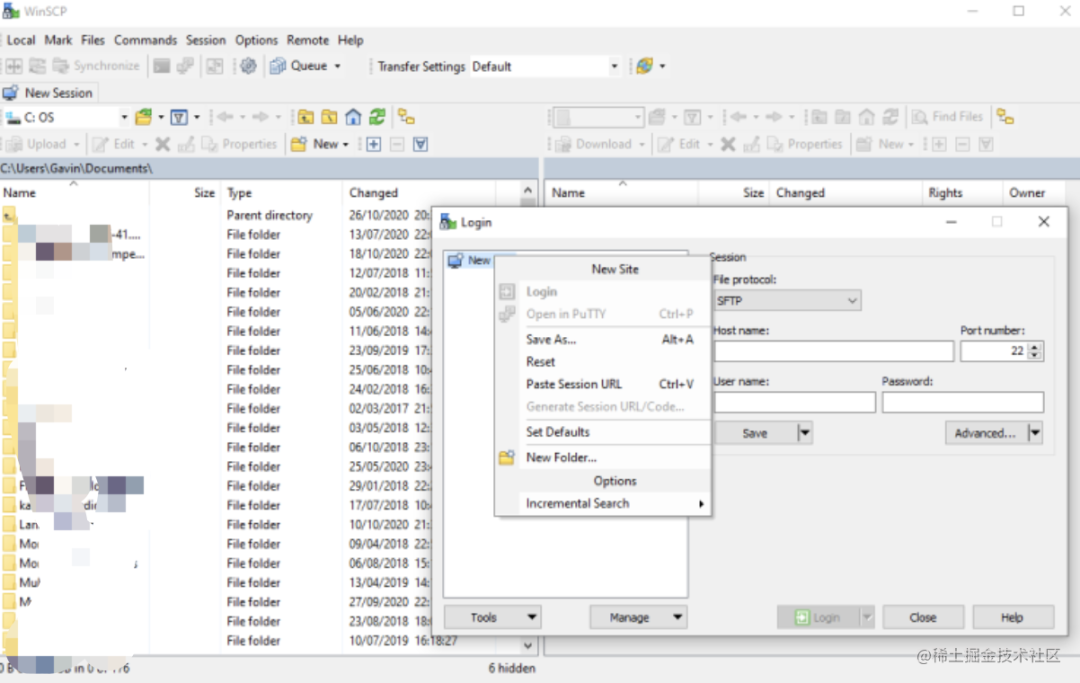Click the Preferences gear icon

tap(248, 66)
